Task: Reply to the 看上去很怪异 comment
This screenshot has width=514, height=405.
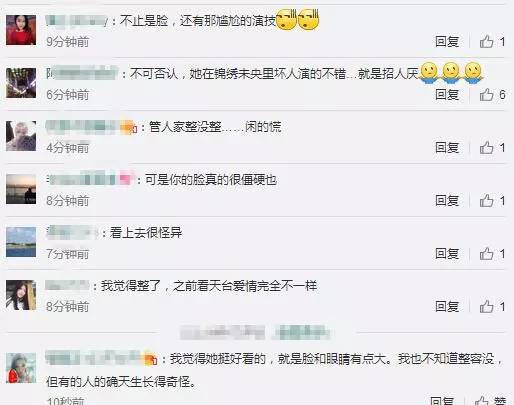Action: click(x=447, y=254)
